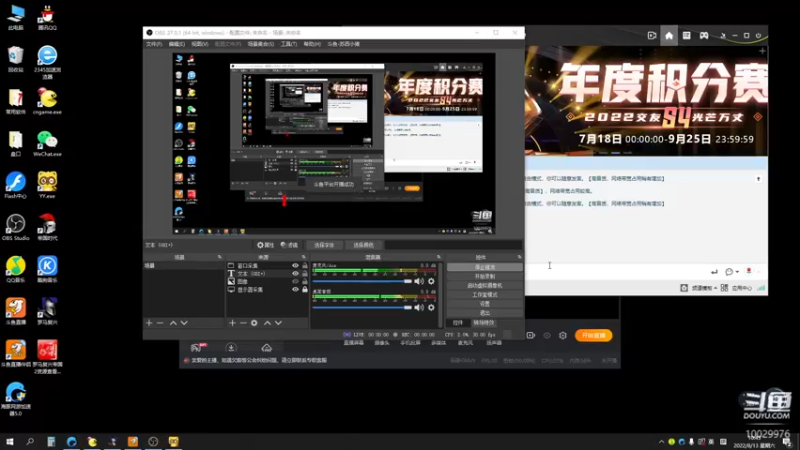Open list icon in Douyu header
800x450 pixels.
tap(686, 36)
